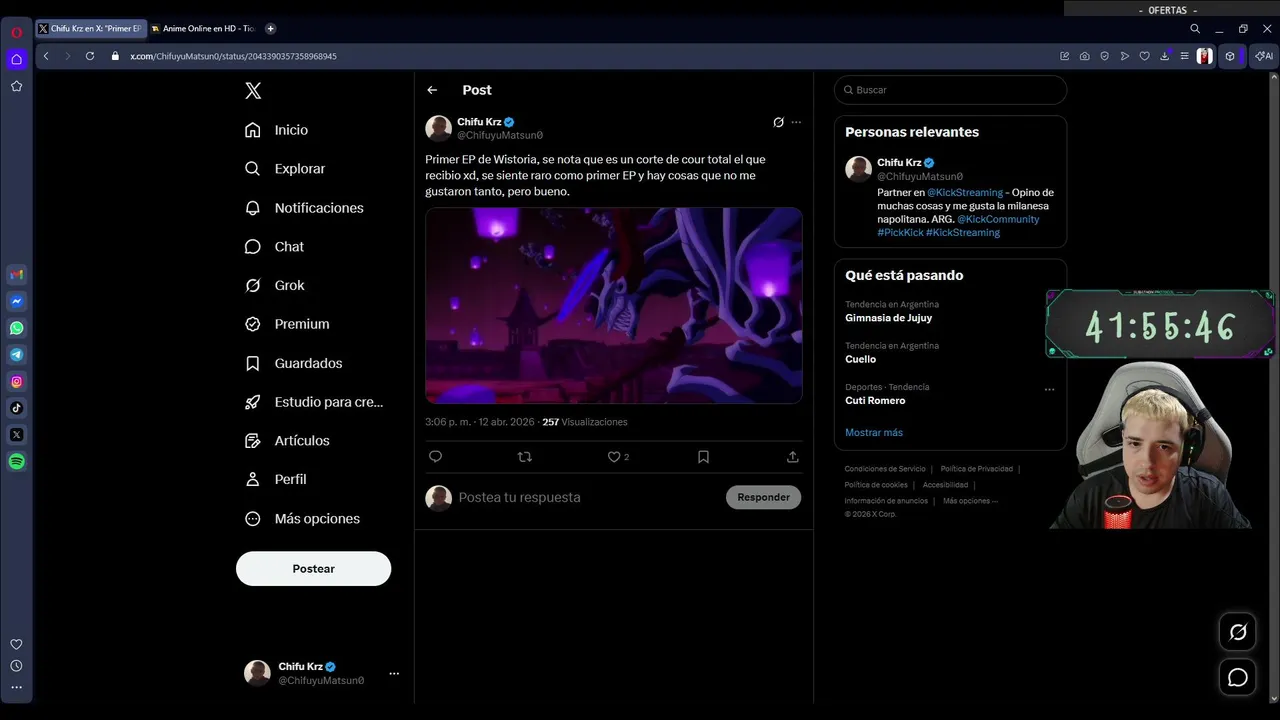
Task: Click Mostrar más in trends
Action: tap(874, 433)
